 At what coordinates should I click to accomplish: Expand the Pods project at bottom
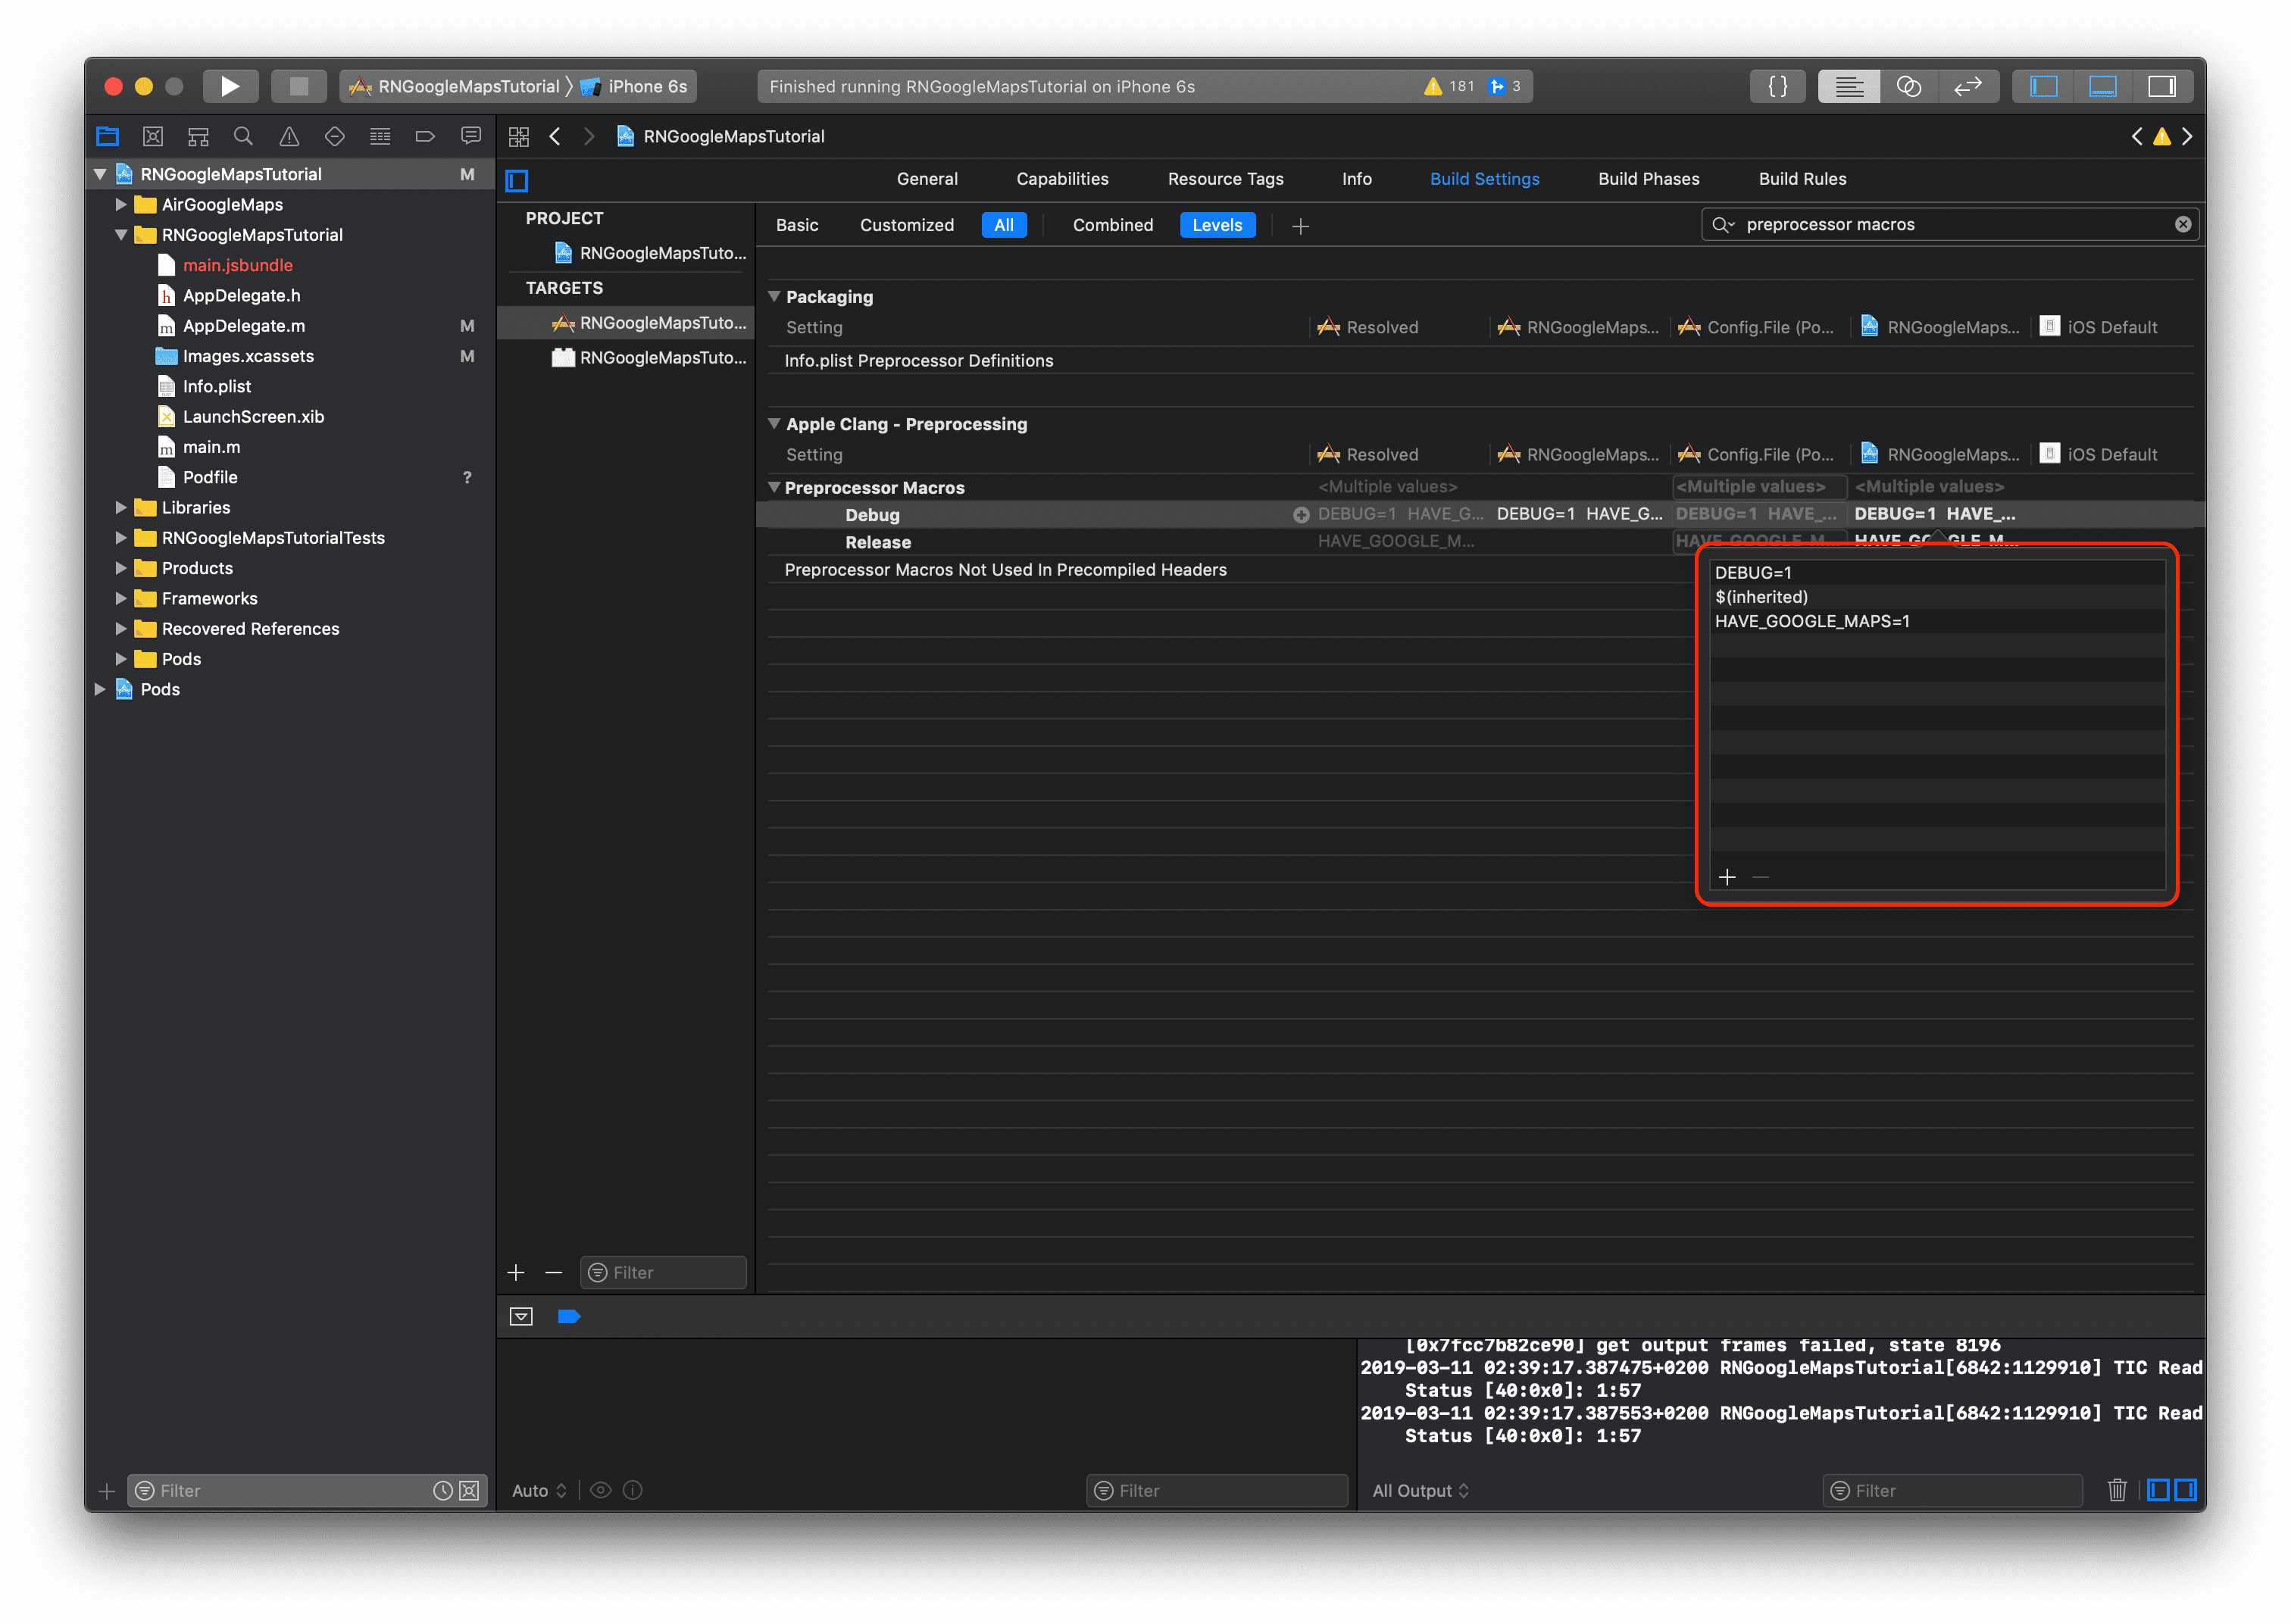point(100,689)
